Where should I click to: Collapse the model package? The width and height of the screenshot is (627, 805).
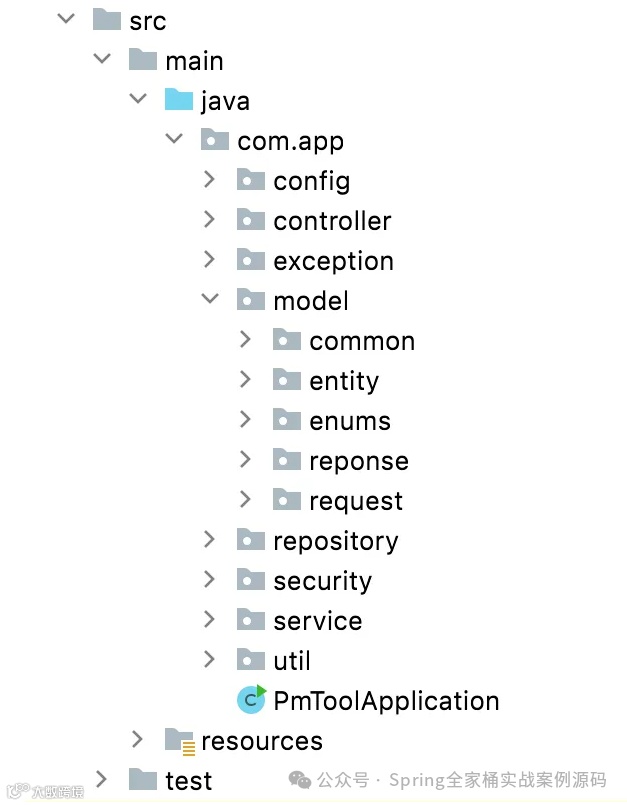click(x=209, y=300)
